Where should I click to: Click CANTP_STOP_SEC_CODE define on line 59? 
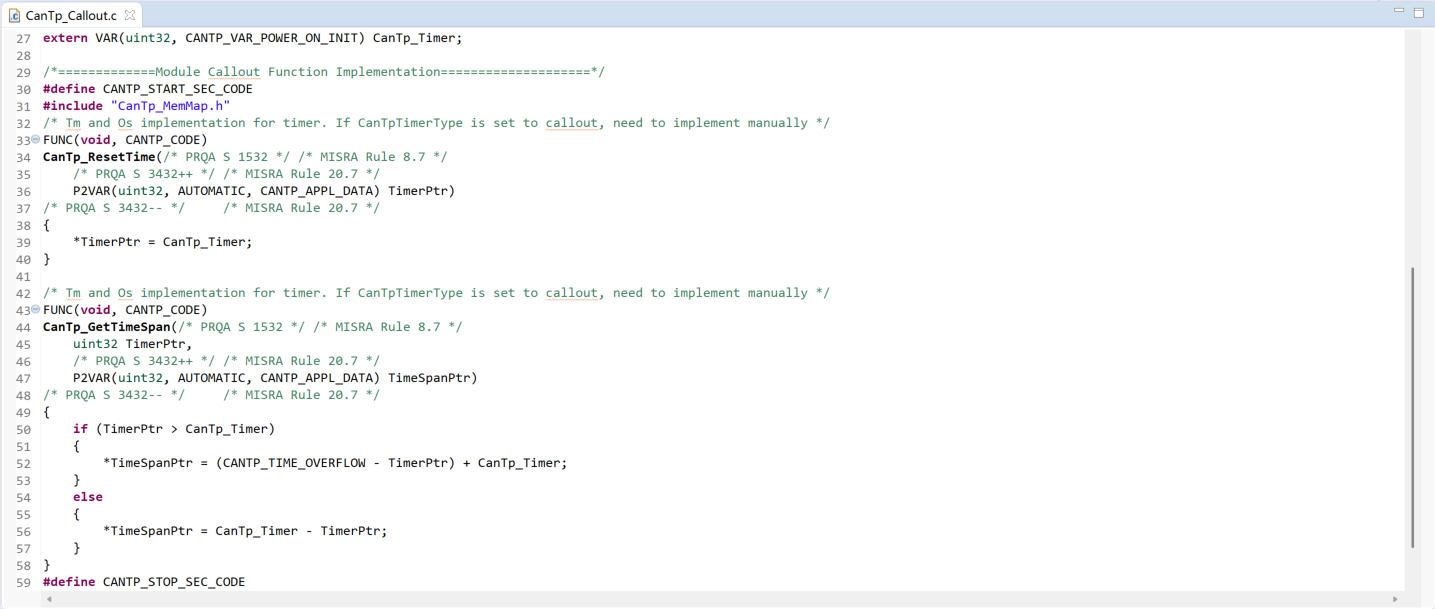pos(173,582)
